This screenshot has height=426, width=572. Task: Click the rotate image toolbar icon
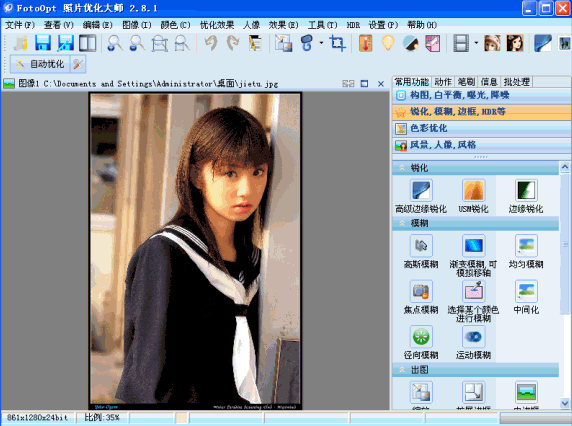coord(307,43)
